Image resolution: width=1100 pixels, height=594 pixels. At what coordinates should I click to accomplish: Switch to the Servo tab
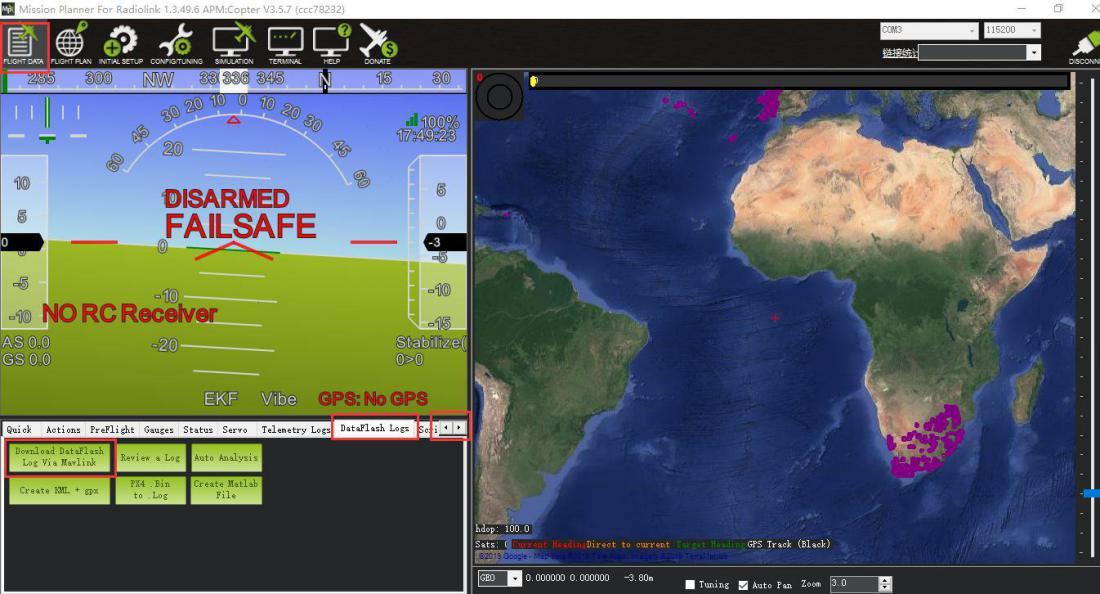click(235, 429)
